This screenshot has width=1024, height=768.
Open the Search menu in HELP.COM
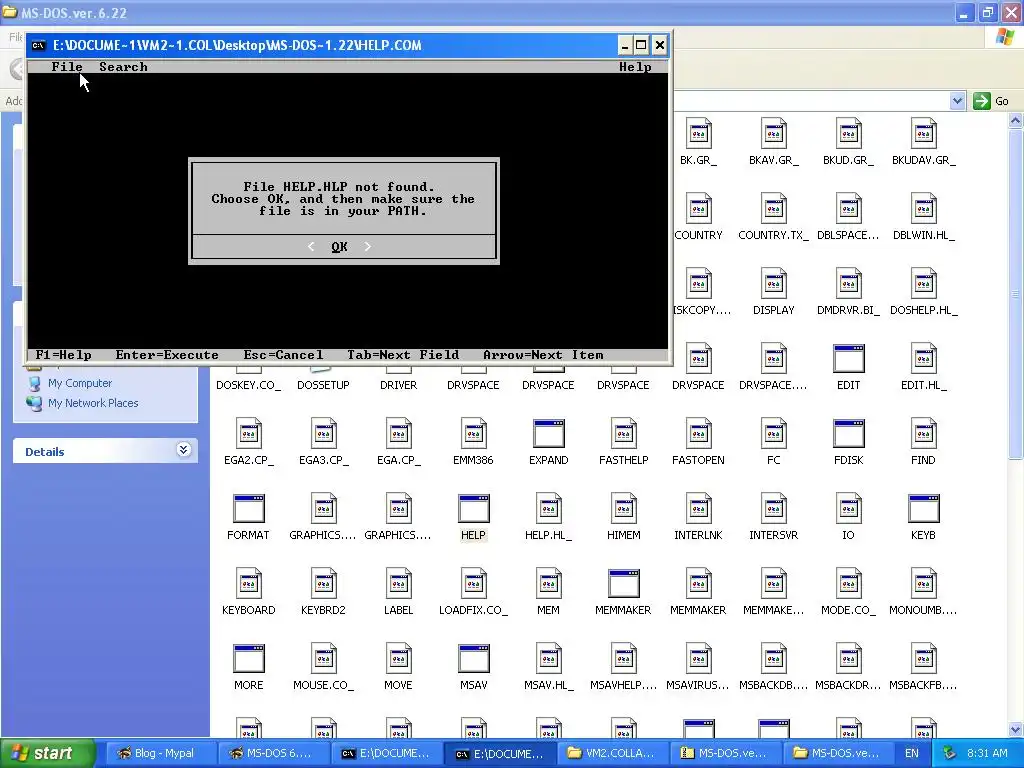pyautogui.click(x=123, y=67)
